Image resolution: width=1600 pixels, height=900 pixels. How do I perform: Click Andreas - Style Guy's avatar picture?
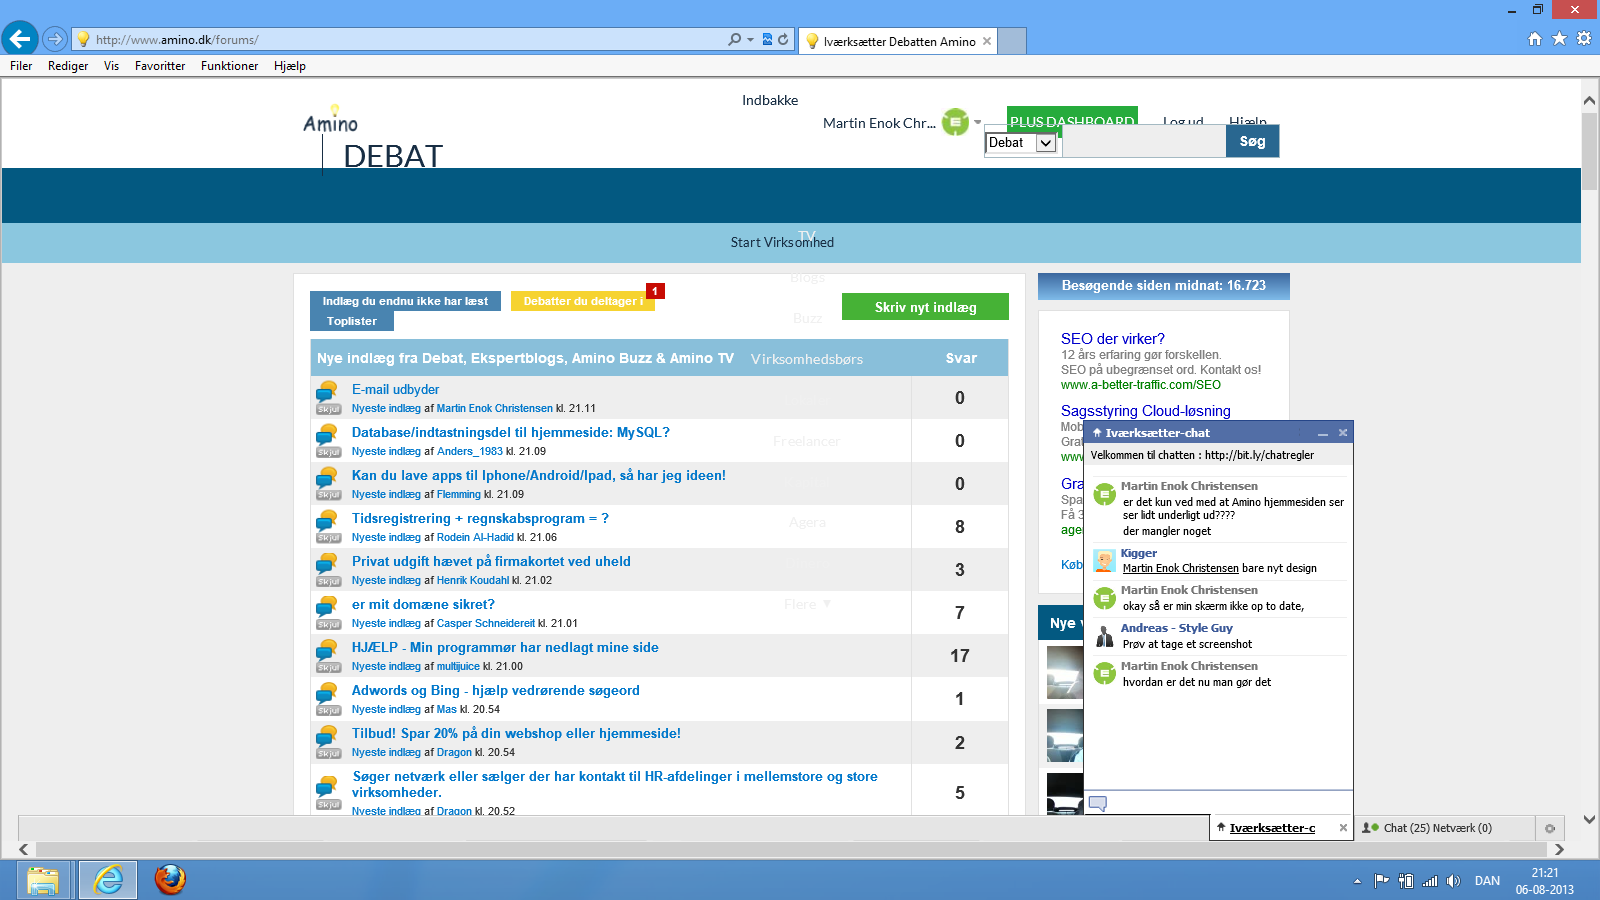pyautogui.click(x=1104, y=637)
